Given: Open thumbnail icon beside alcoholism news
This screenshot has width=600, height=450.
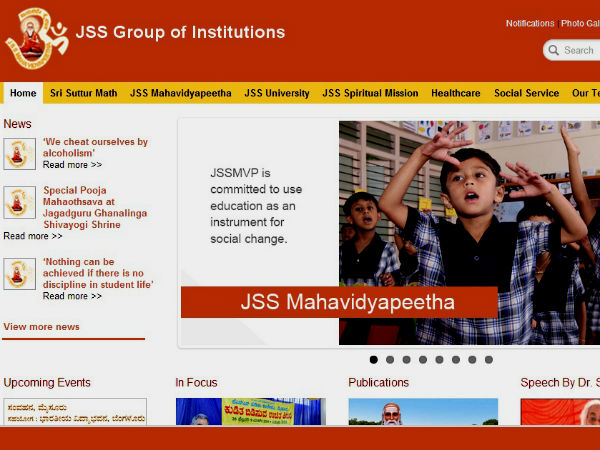Looking at the screenshot, I should (19, 154).
